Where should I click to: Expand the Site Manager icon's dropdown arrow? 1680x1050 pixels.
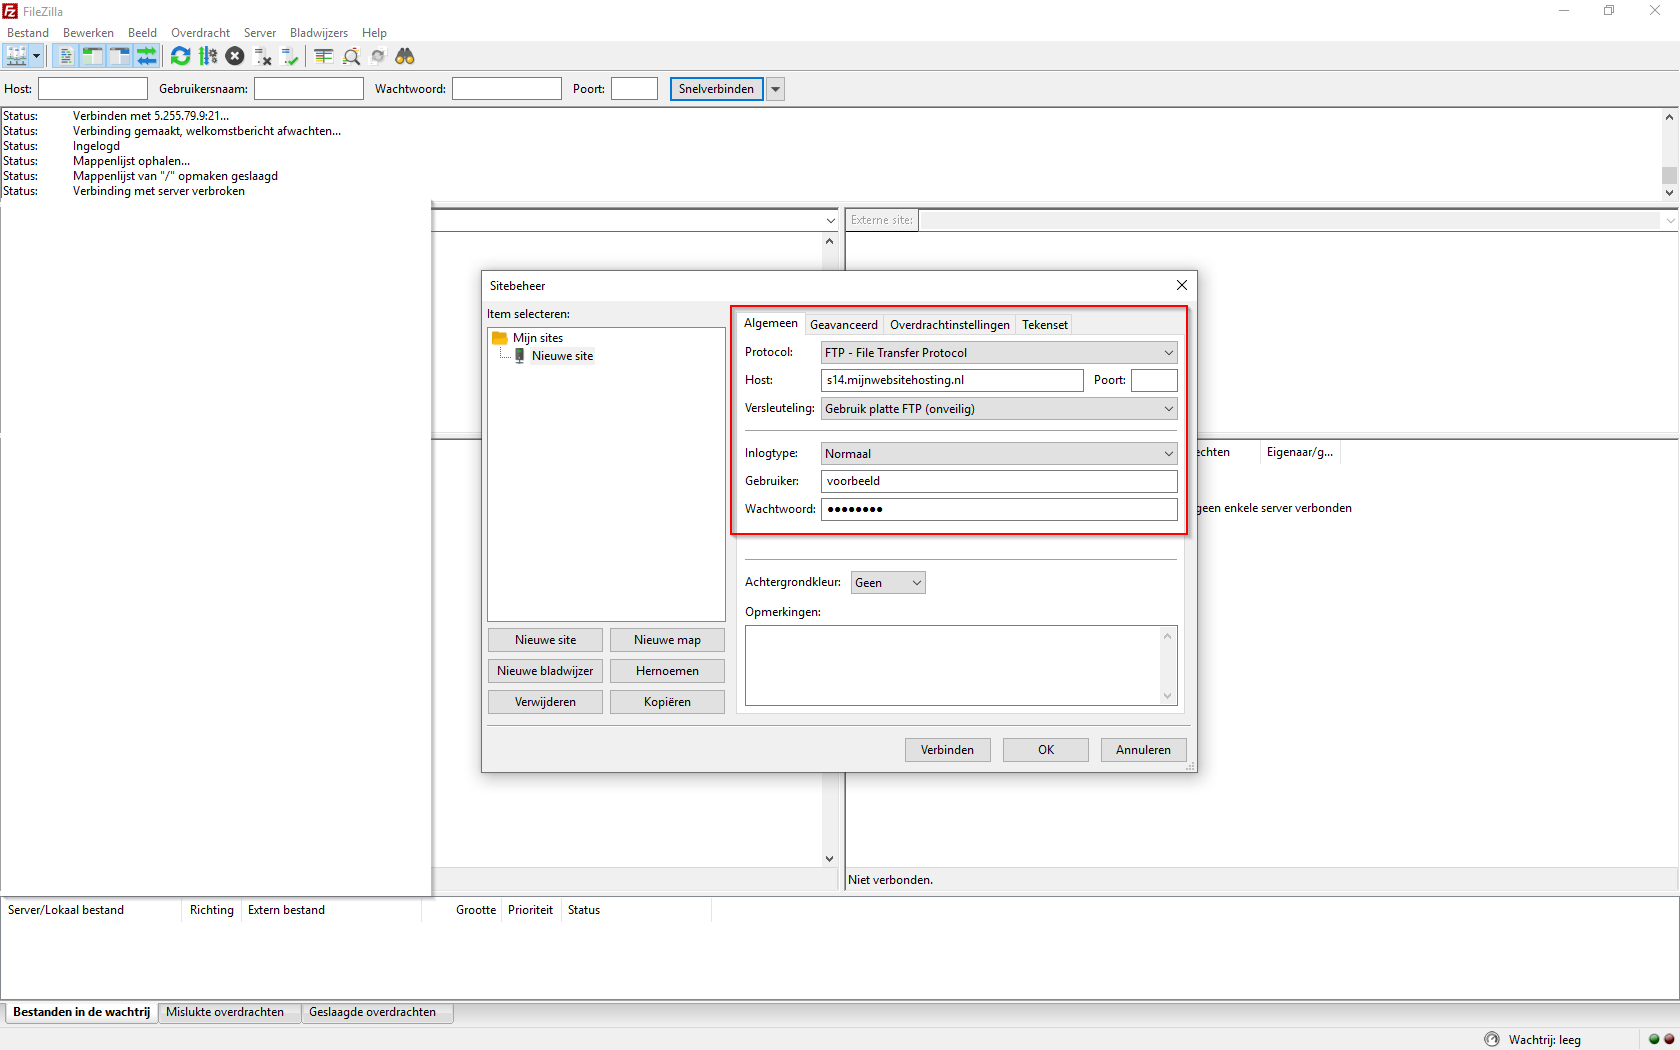pyautogui.click(x=37, y=56)
